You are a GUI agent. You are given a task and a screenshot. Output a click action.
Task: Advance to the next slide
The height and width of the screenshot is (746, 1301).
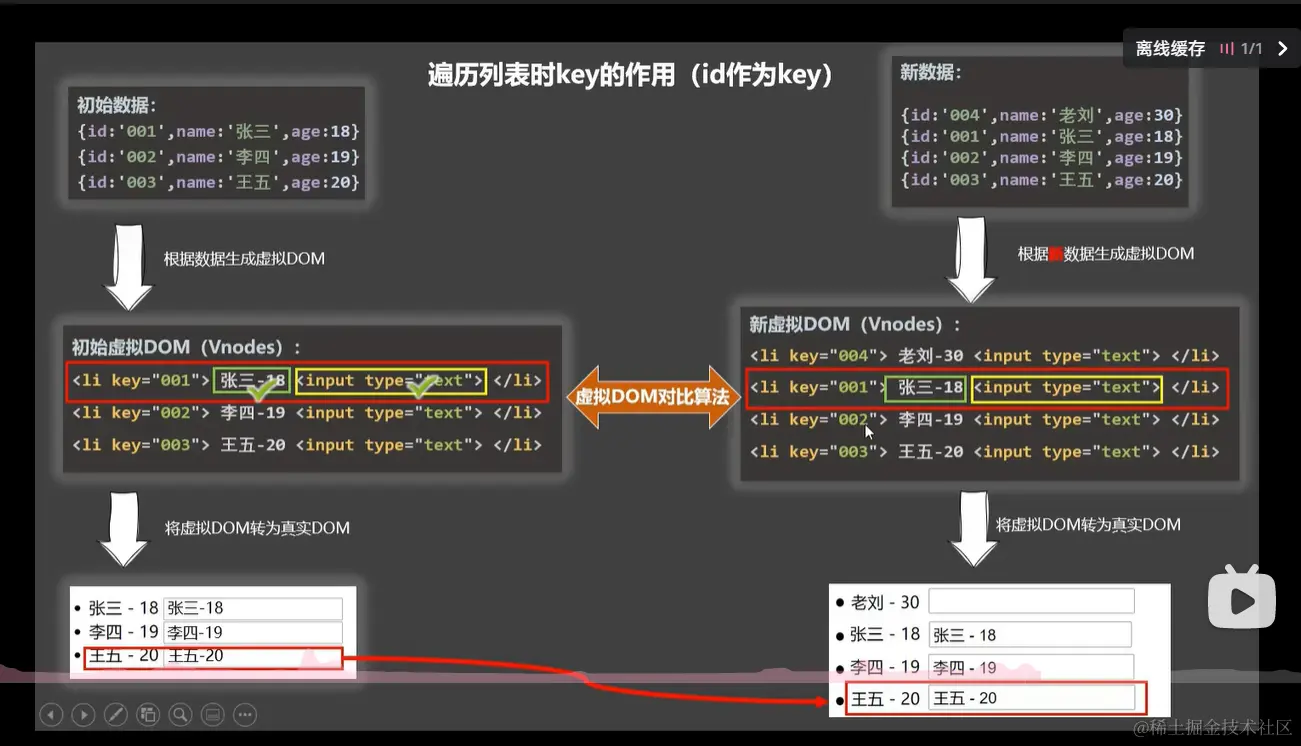(84, 714)
